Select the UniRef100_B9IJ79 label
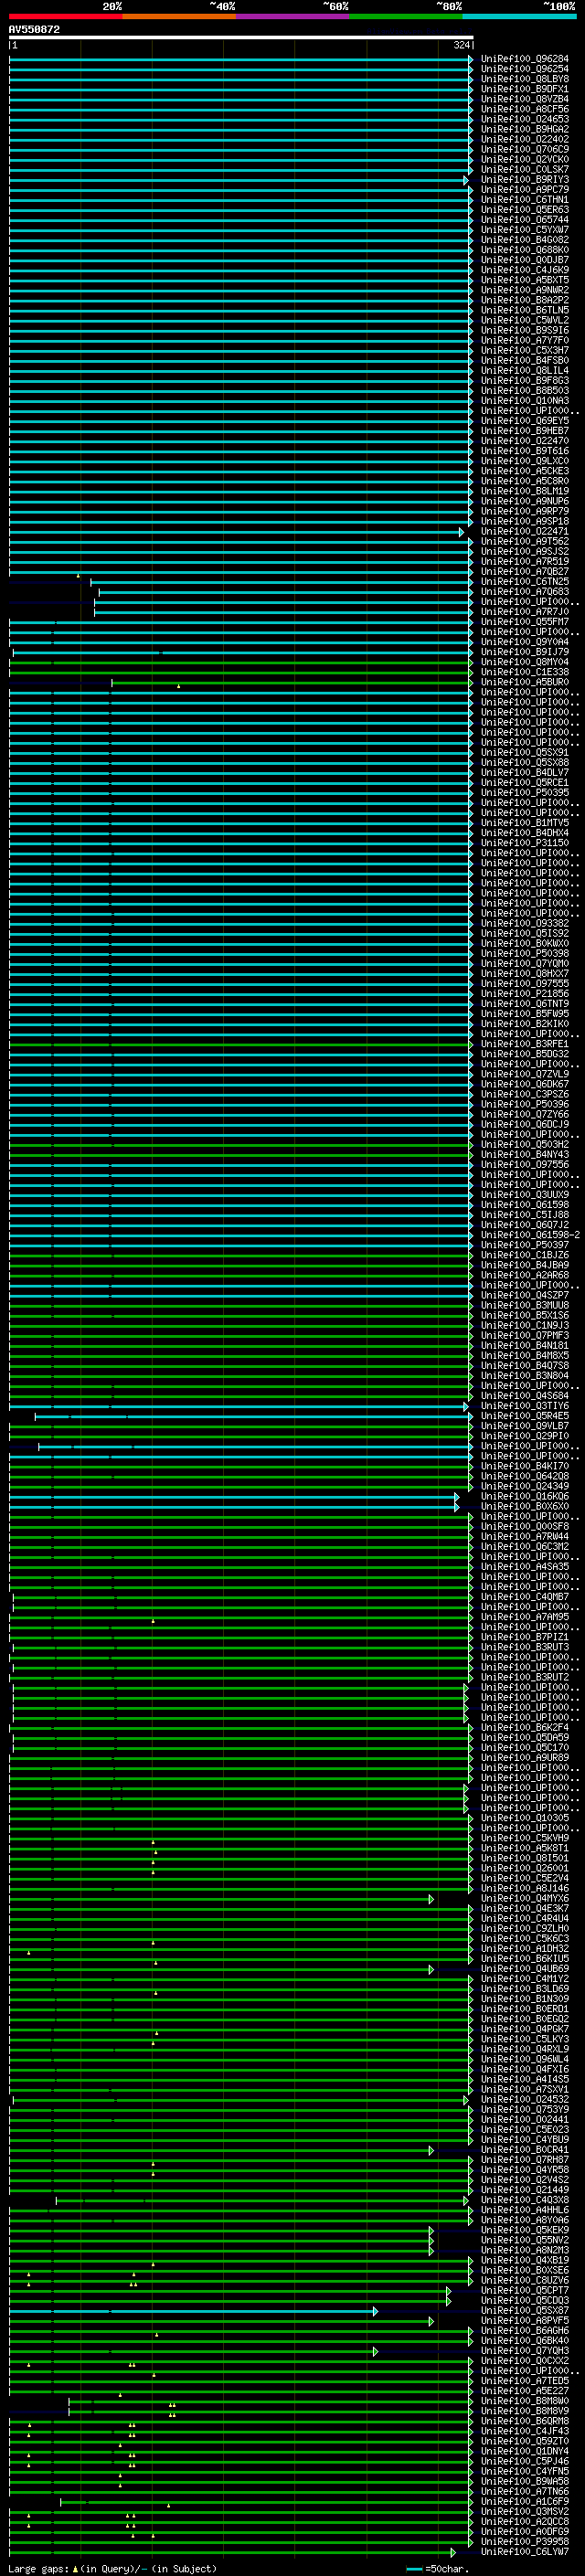 point(525,652)
